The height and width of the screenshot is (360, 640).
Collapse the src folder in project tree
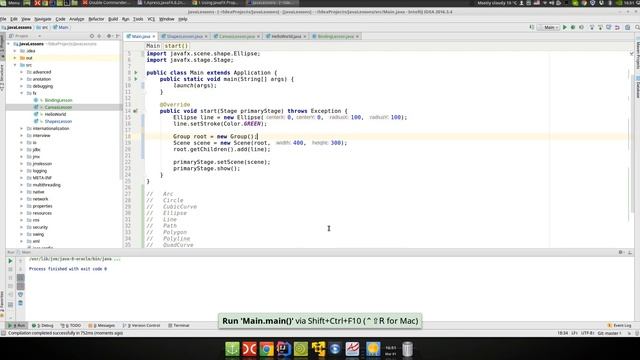15,65
